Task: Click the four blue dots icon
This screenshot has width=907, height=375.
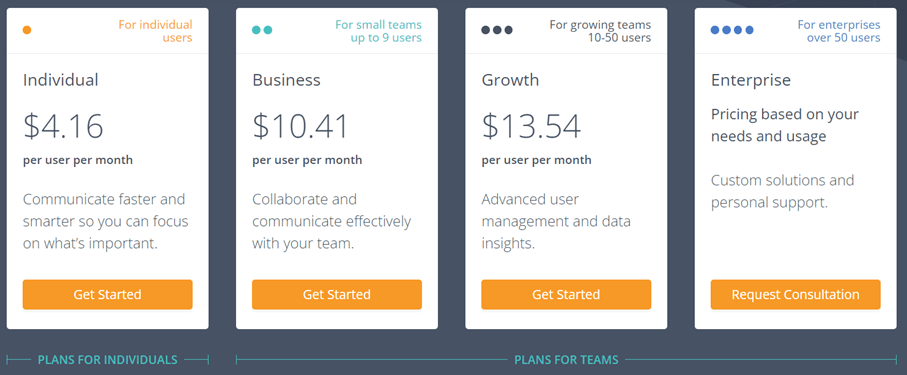Action: coord(732,30)
